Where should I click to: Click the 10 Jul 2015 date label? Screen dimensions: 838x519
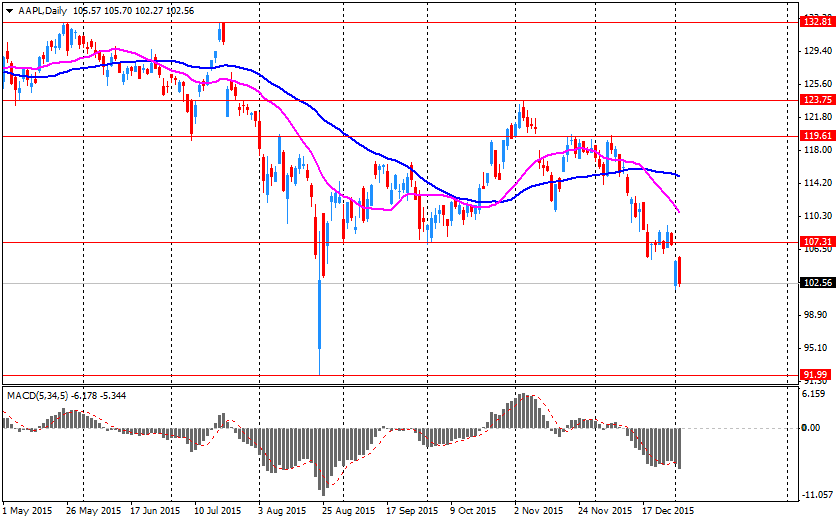click(218, 510)
